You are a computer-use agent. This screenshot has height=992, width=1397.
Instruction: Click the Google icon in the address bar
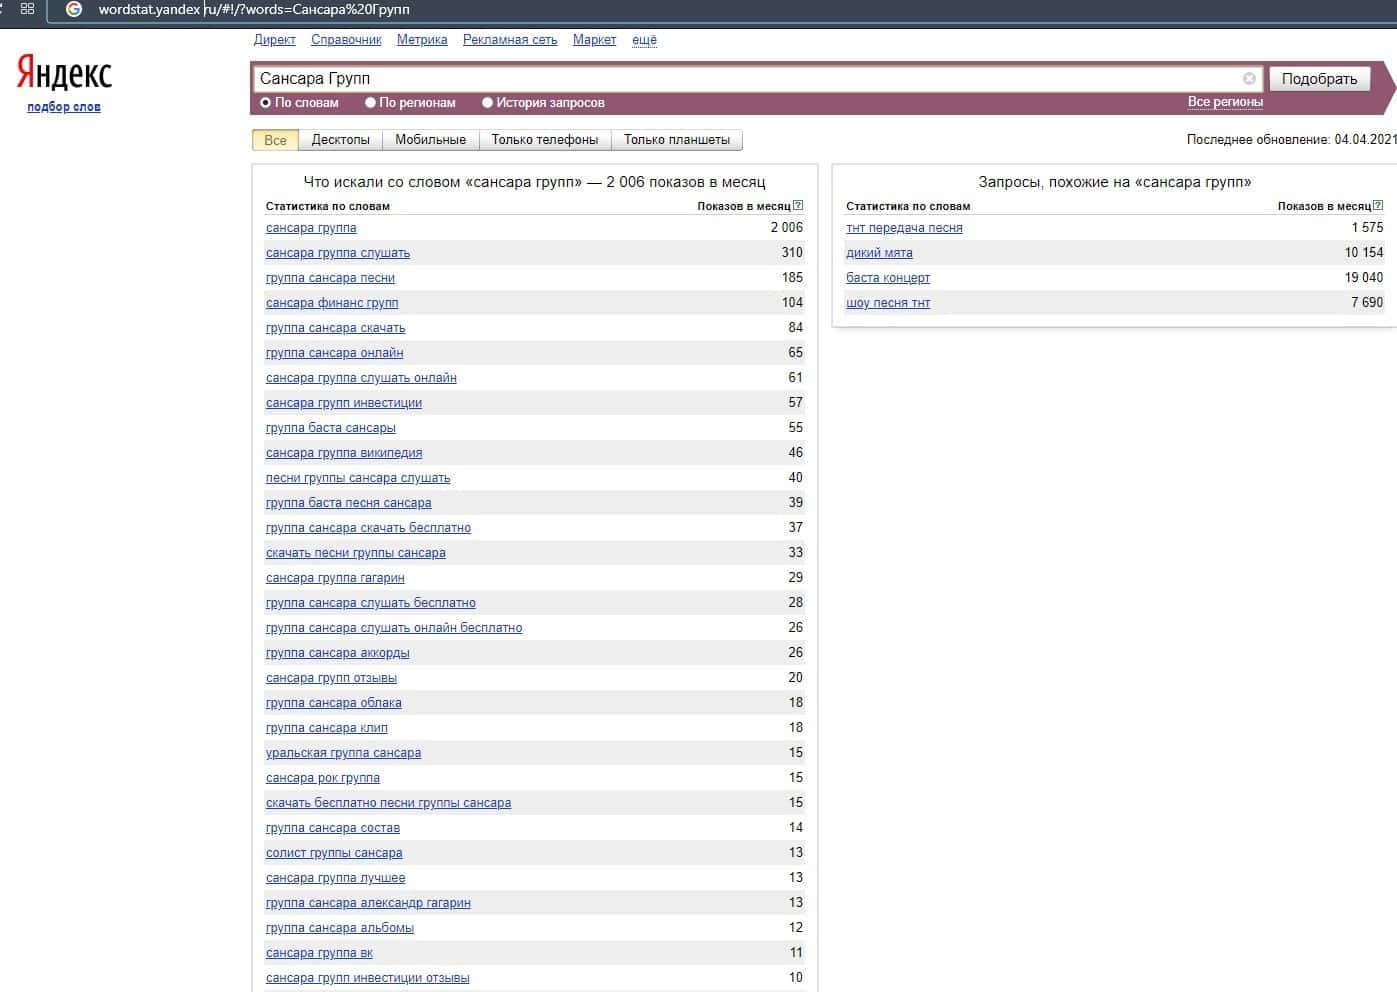click(x=74, y=9)
